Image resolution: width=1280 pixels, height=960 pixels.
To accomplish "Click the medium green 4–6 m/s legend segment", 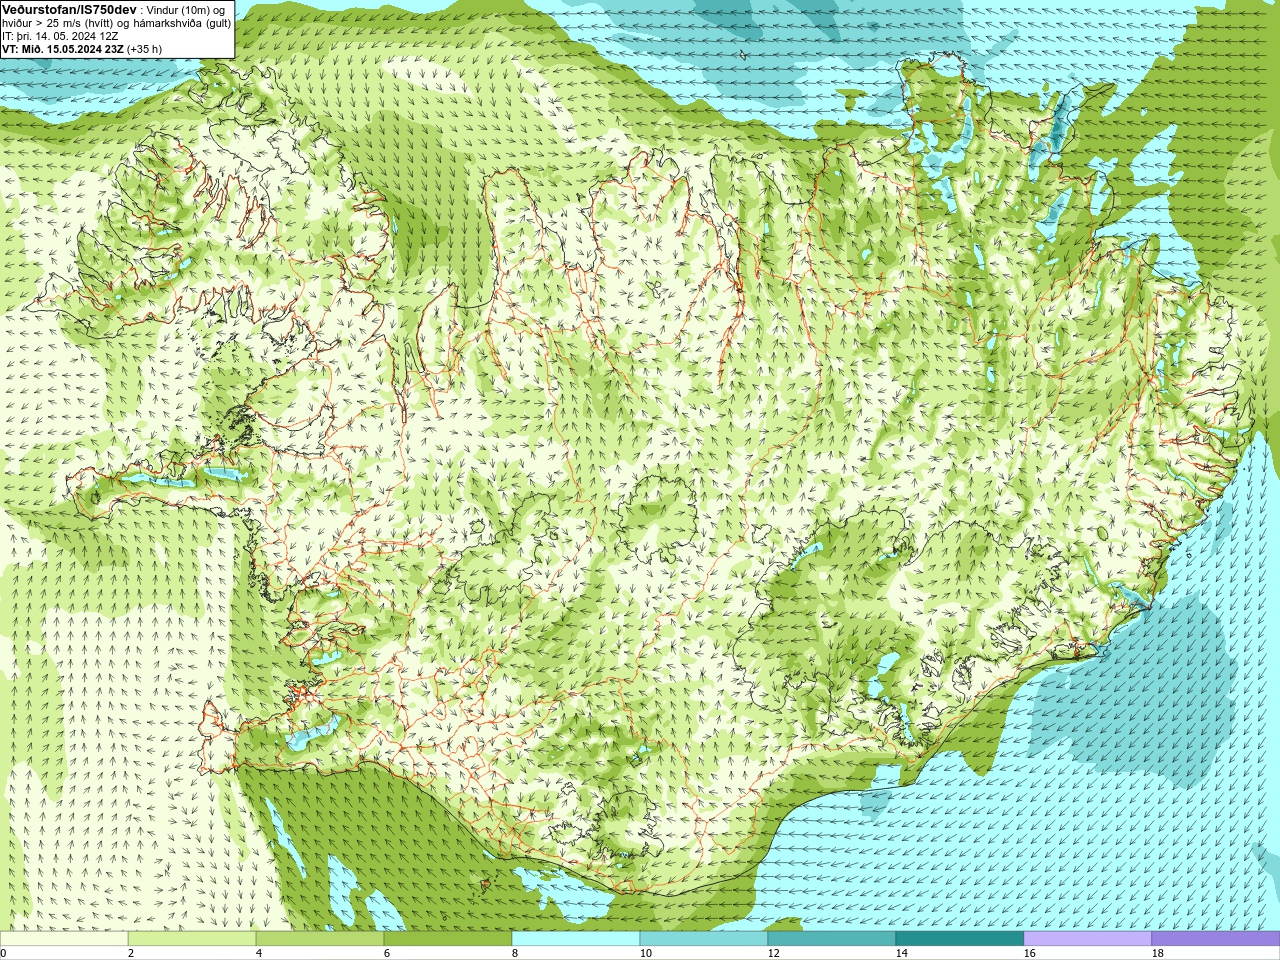I will pyautogui.click(x=320, y=939).
